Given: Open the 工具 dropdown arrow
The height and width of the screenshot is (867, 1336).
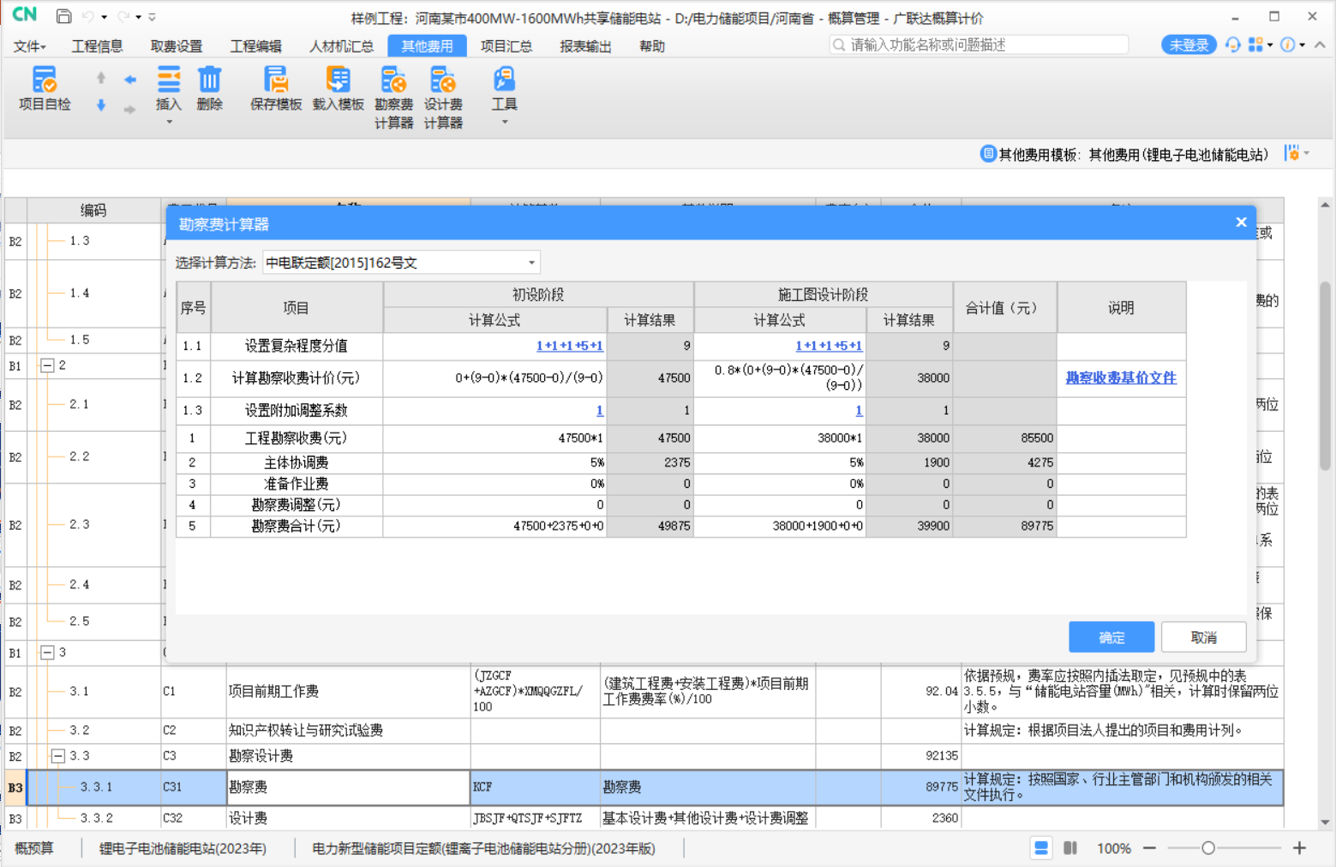Looking at the screenshot, I should 504,123.
